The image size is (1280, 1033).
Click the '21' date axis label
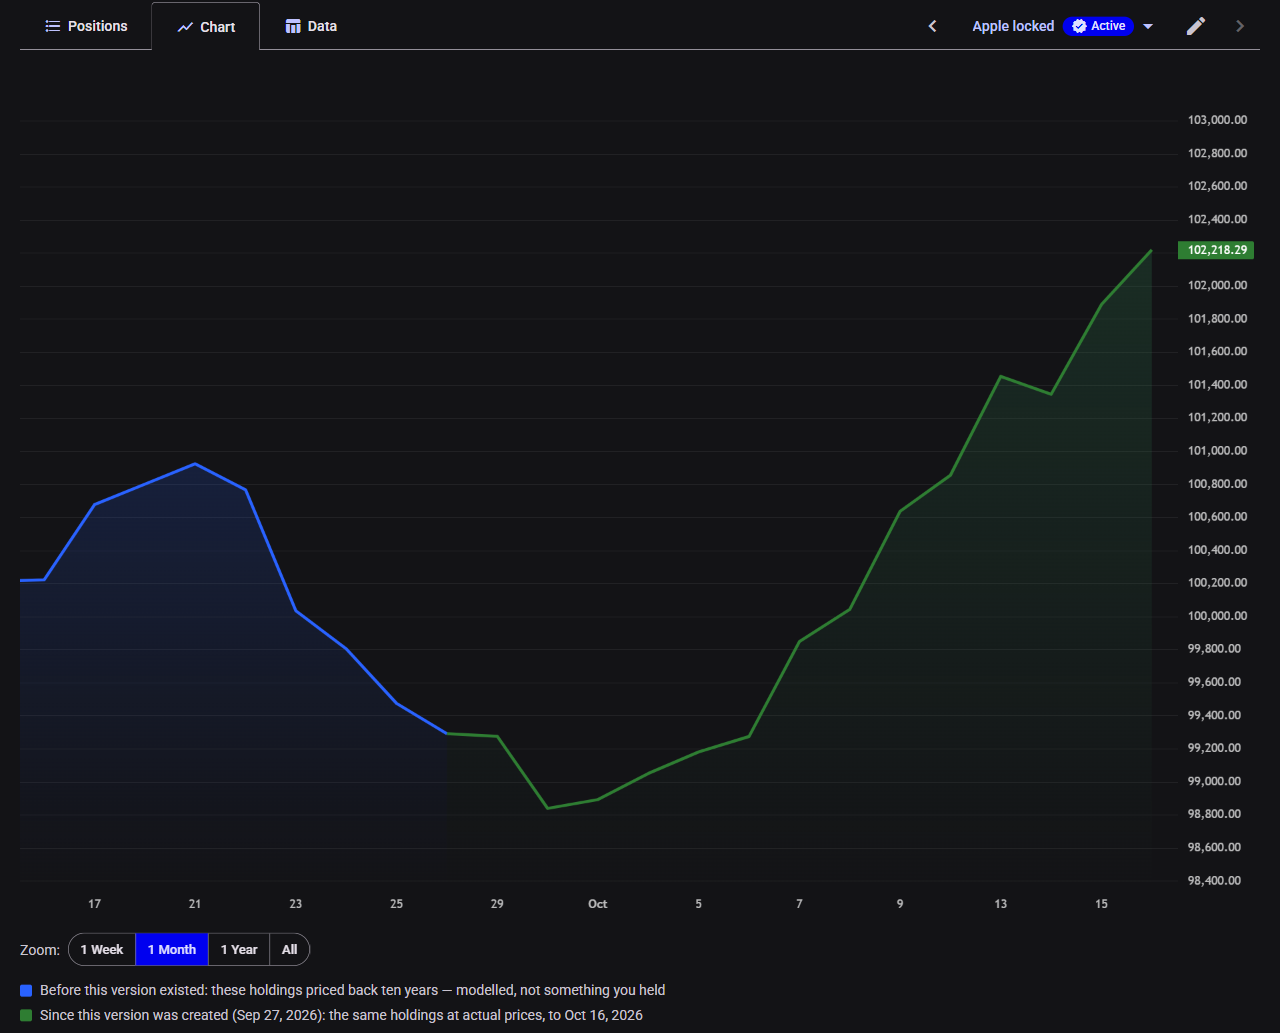coord(195,904)
